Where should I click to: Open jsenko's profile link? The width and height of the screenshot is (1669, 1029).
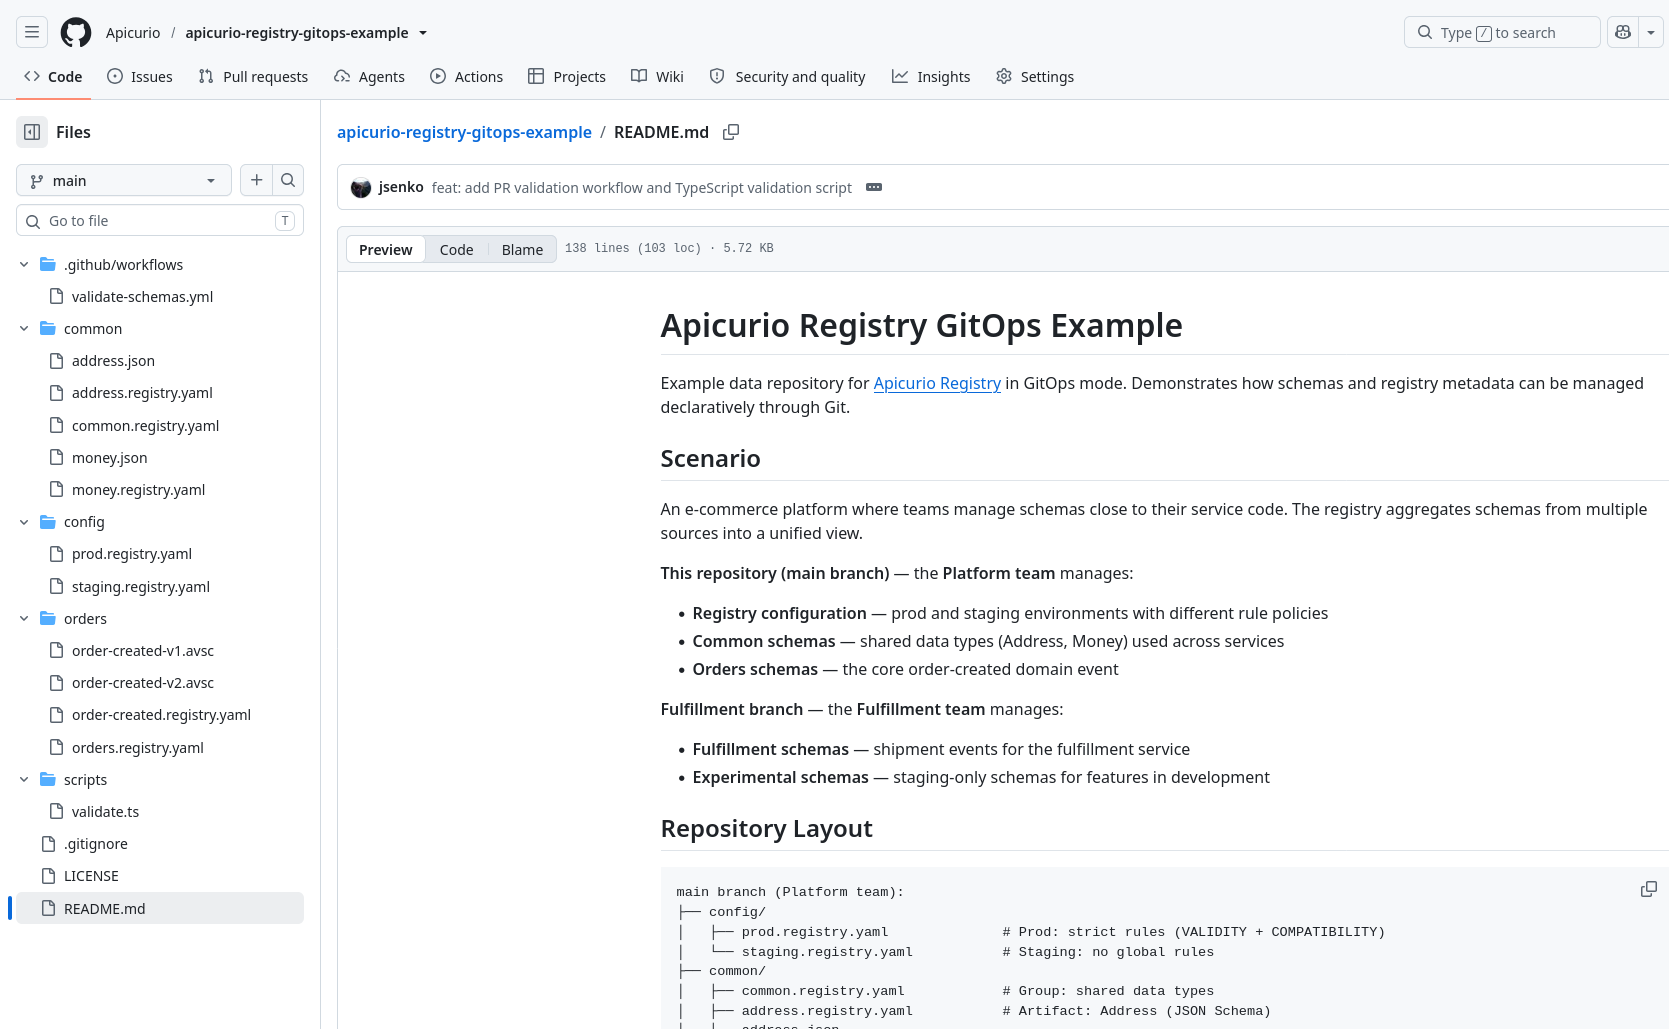pyautogui.click(x=401, y=187)
